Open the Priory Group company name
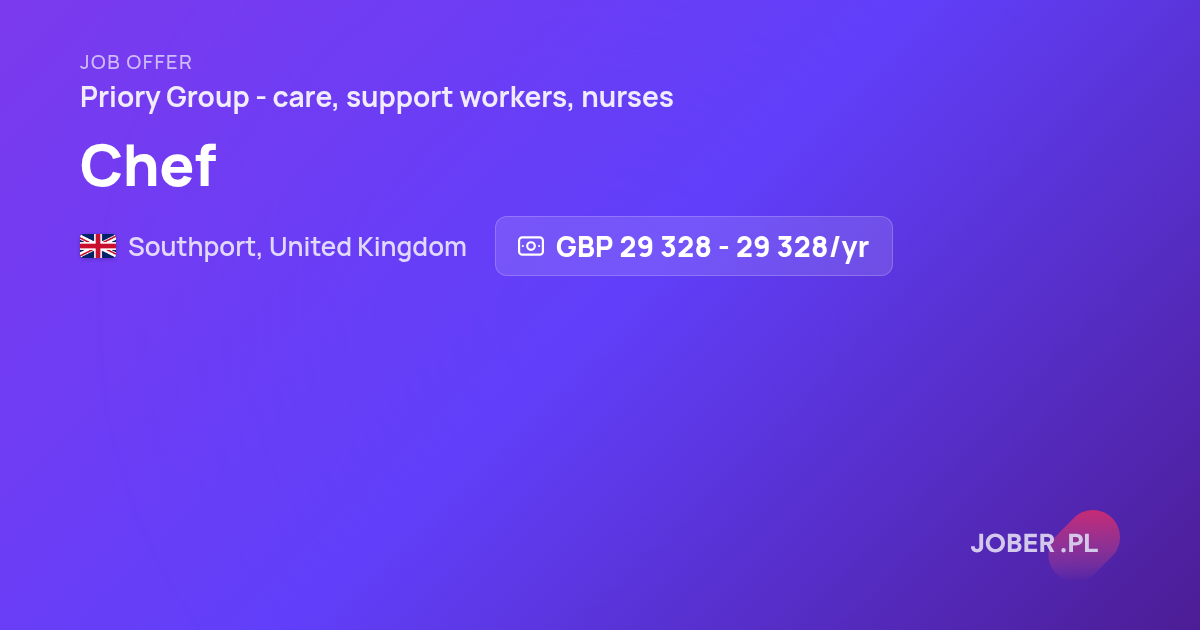Viewport: 1200px width, 630px height. 165,98
